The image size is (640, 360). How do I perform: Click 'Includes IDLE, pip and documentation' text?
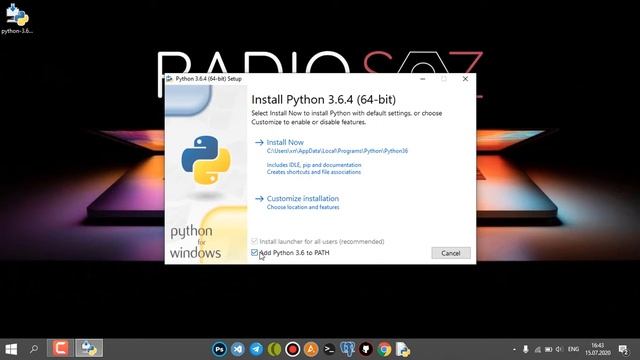314,165
